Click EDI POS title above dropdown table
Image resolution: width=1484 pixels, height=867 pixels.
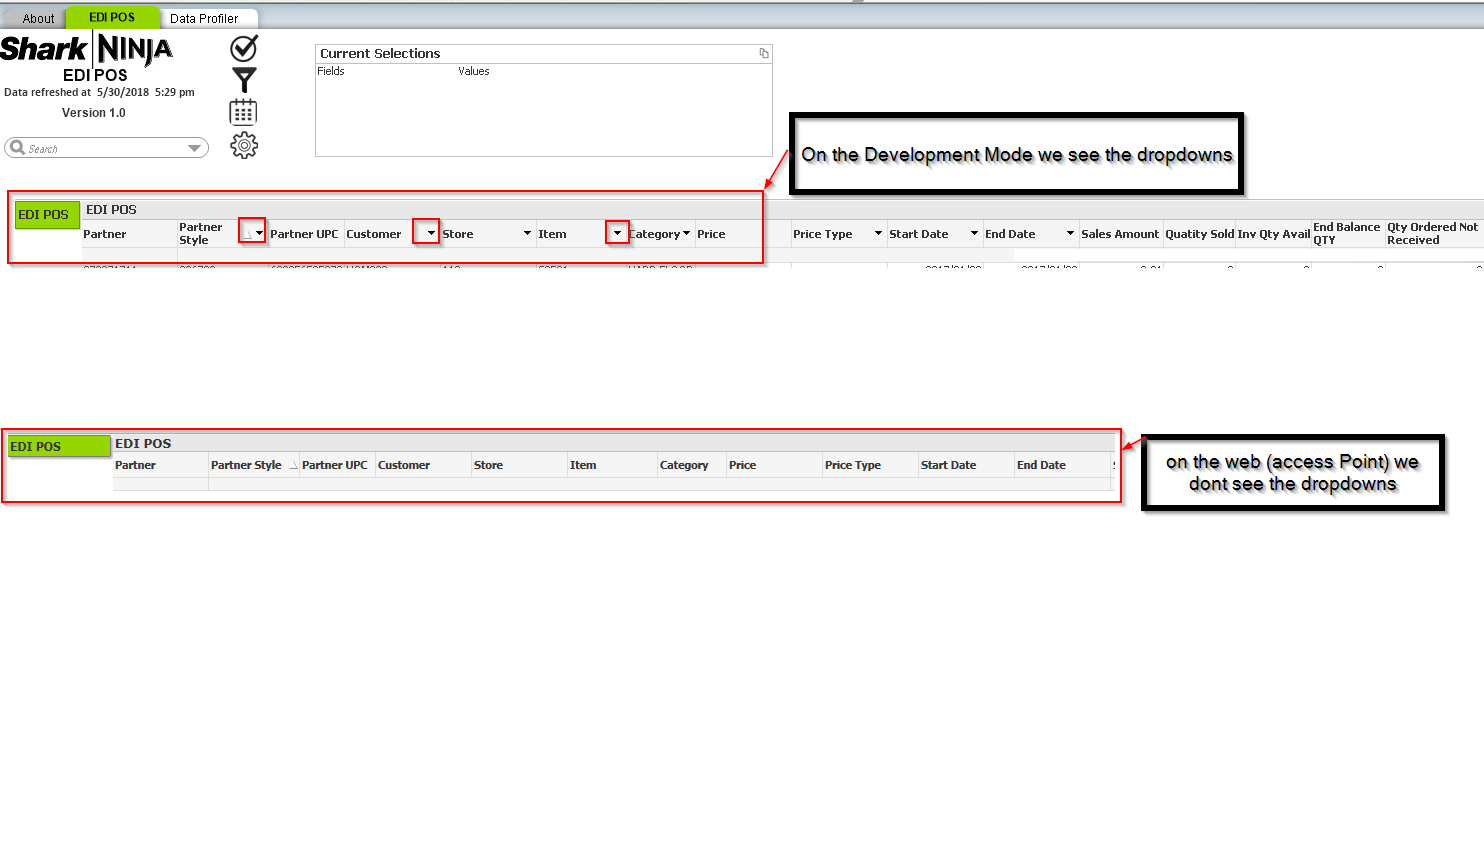[x=111, y=210]
